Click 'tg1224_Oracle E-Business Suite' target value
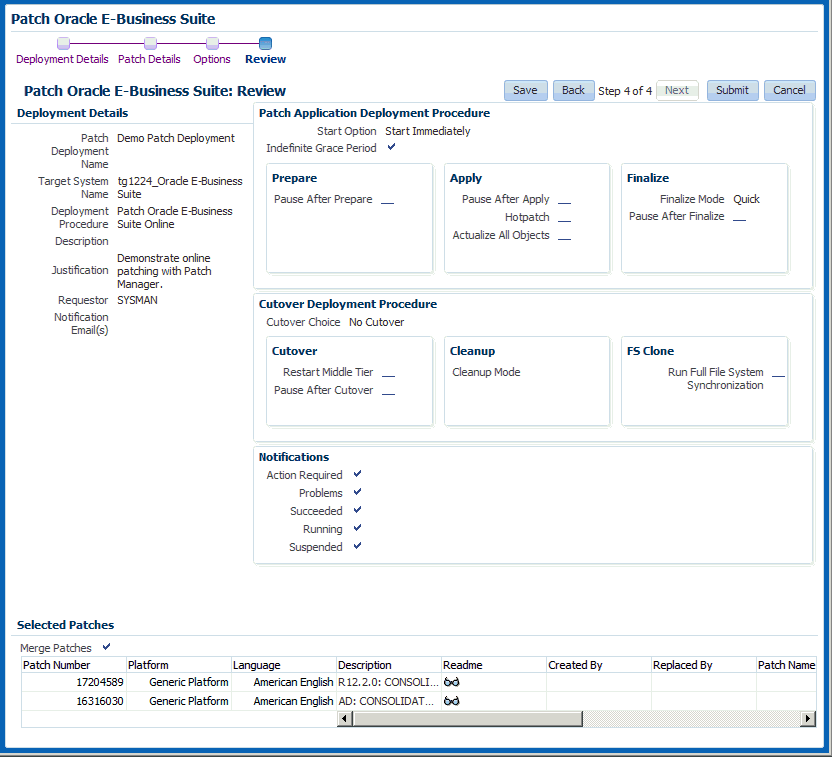The image size is (832, 757). [180, 188]
